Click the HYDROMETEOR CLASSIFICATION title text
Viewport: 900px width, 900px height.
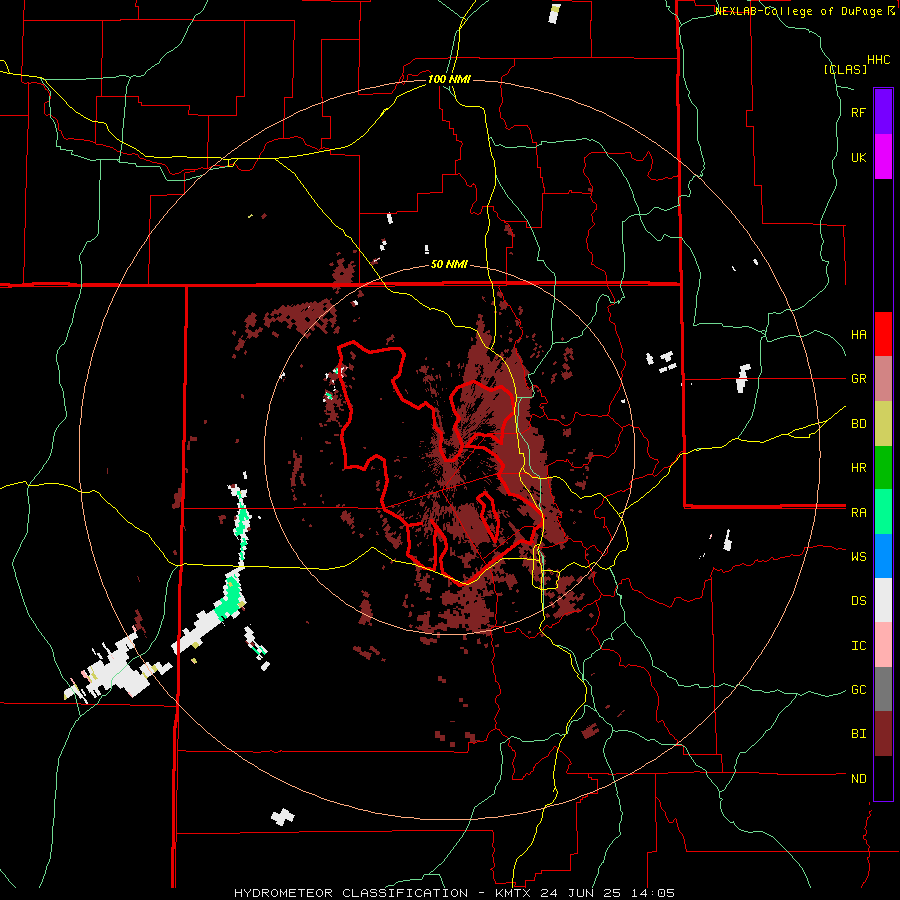(x=351, y=893)
